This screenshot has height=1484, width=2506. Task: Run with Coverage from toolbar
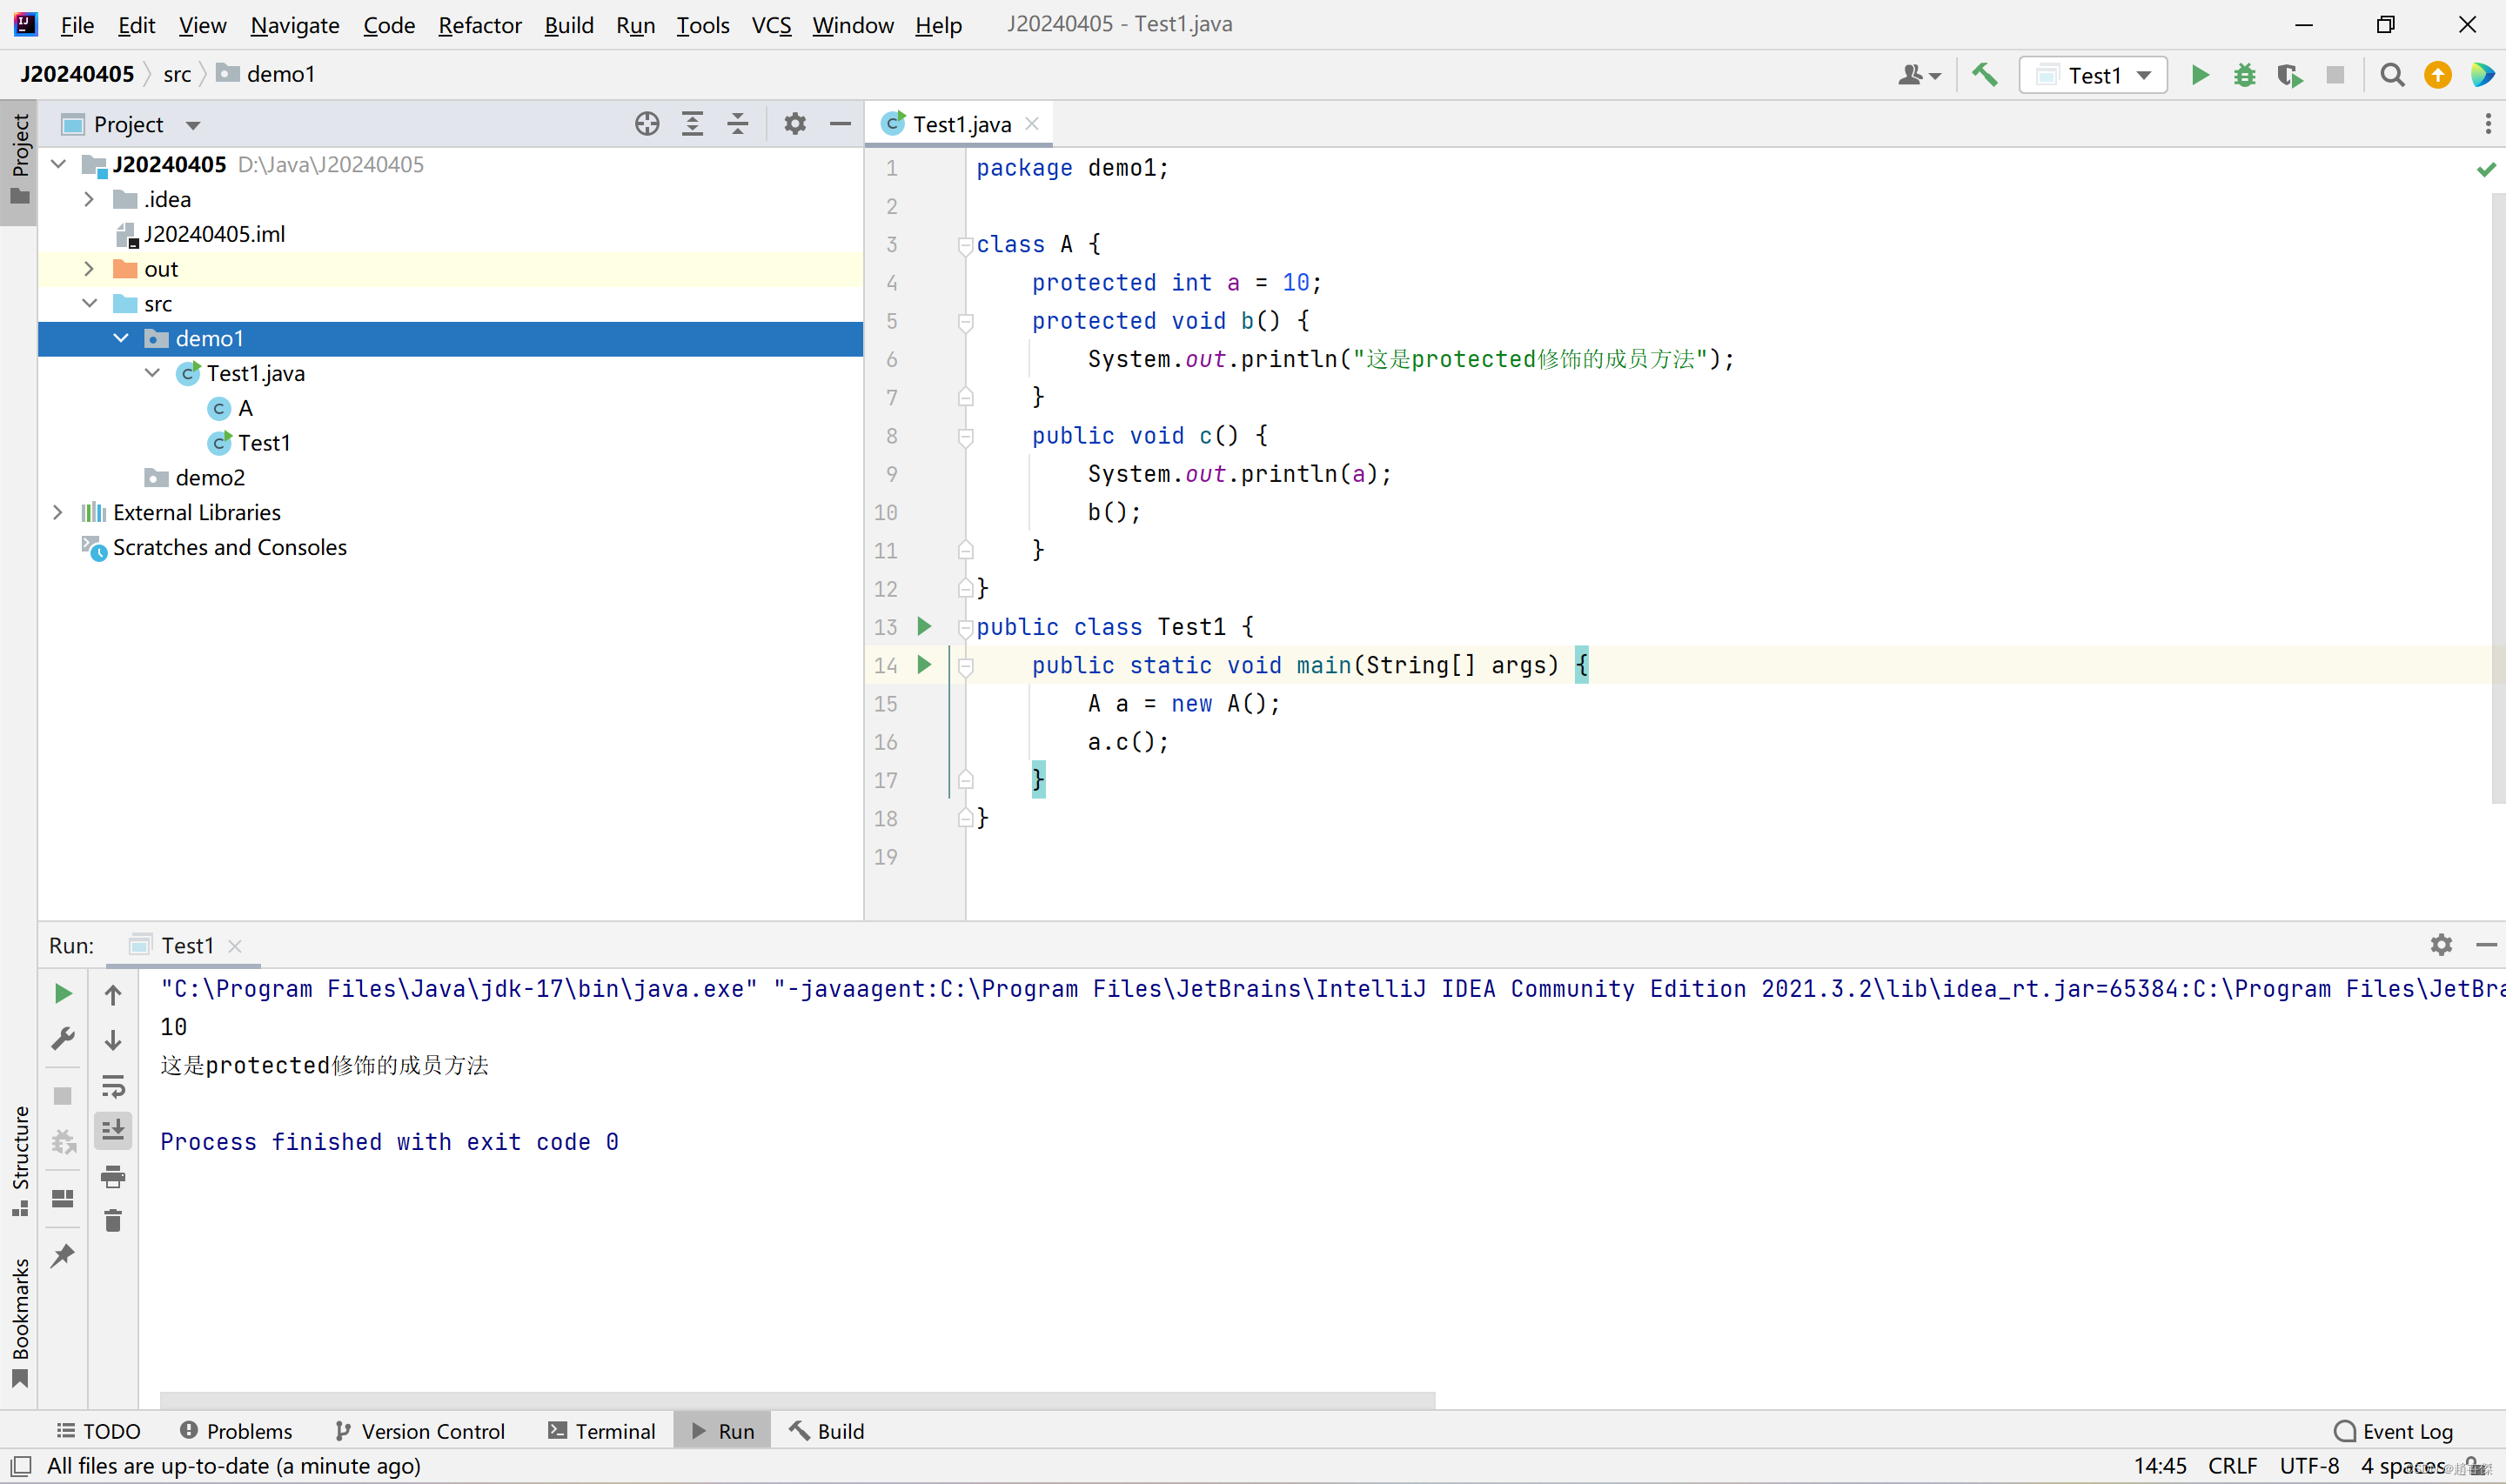pyautogui.click(x=2289, y=75)
